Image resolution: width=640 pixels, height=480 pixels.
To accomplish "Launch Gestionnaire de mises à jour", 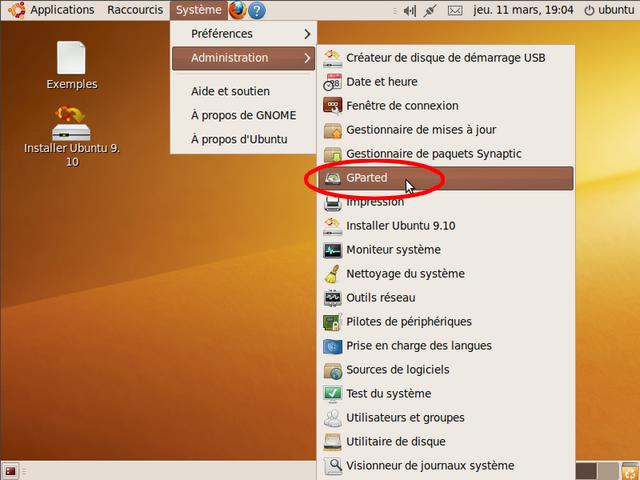I will click(446, 130).
